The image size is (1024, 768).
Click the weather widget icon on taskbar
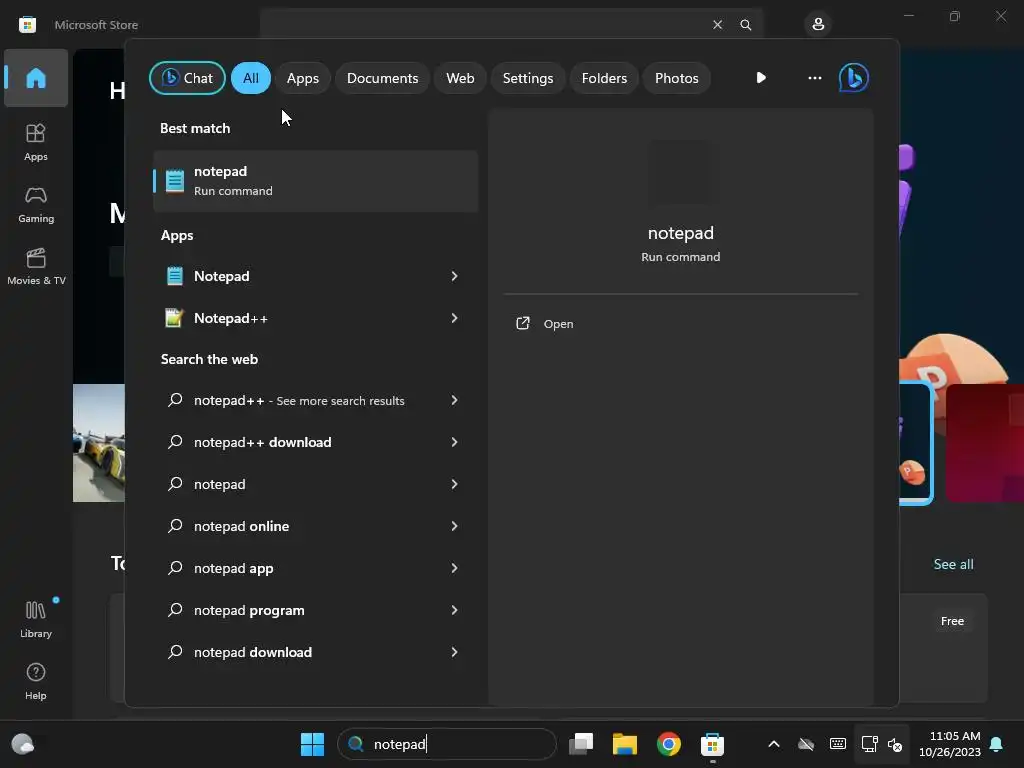pos(23,744)
